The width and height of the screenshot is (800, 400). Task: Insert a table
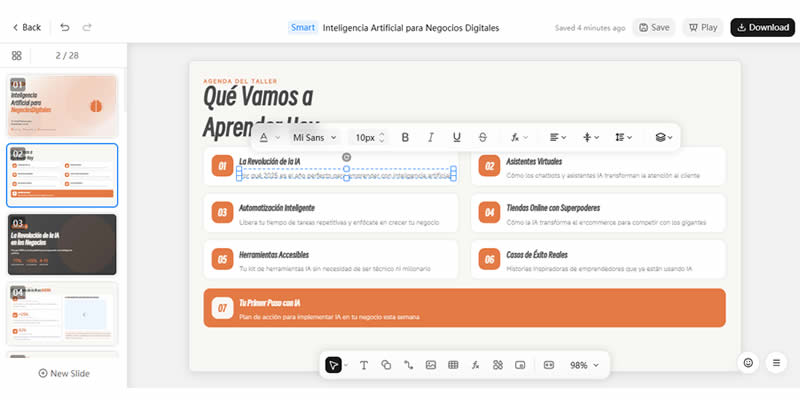click(453, 366)
